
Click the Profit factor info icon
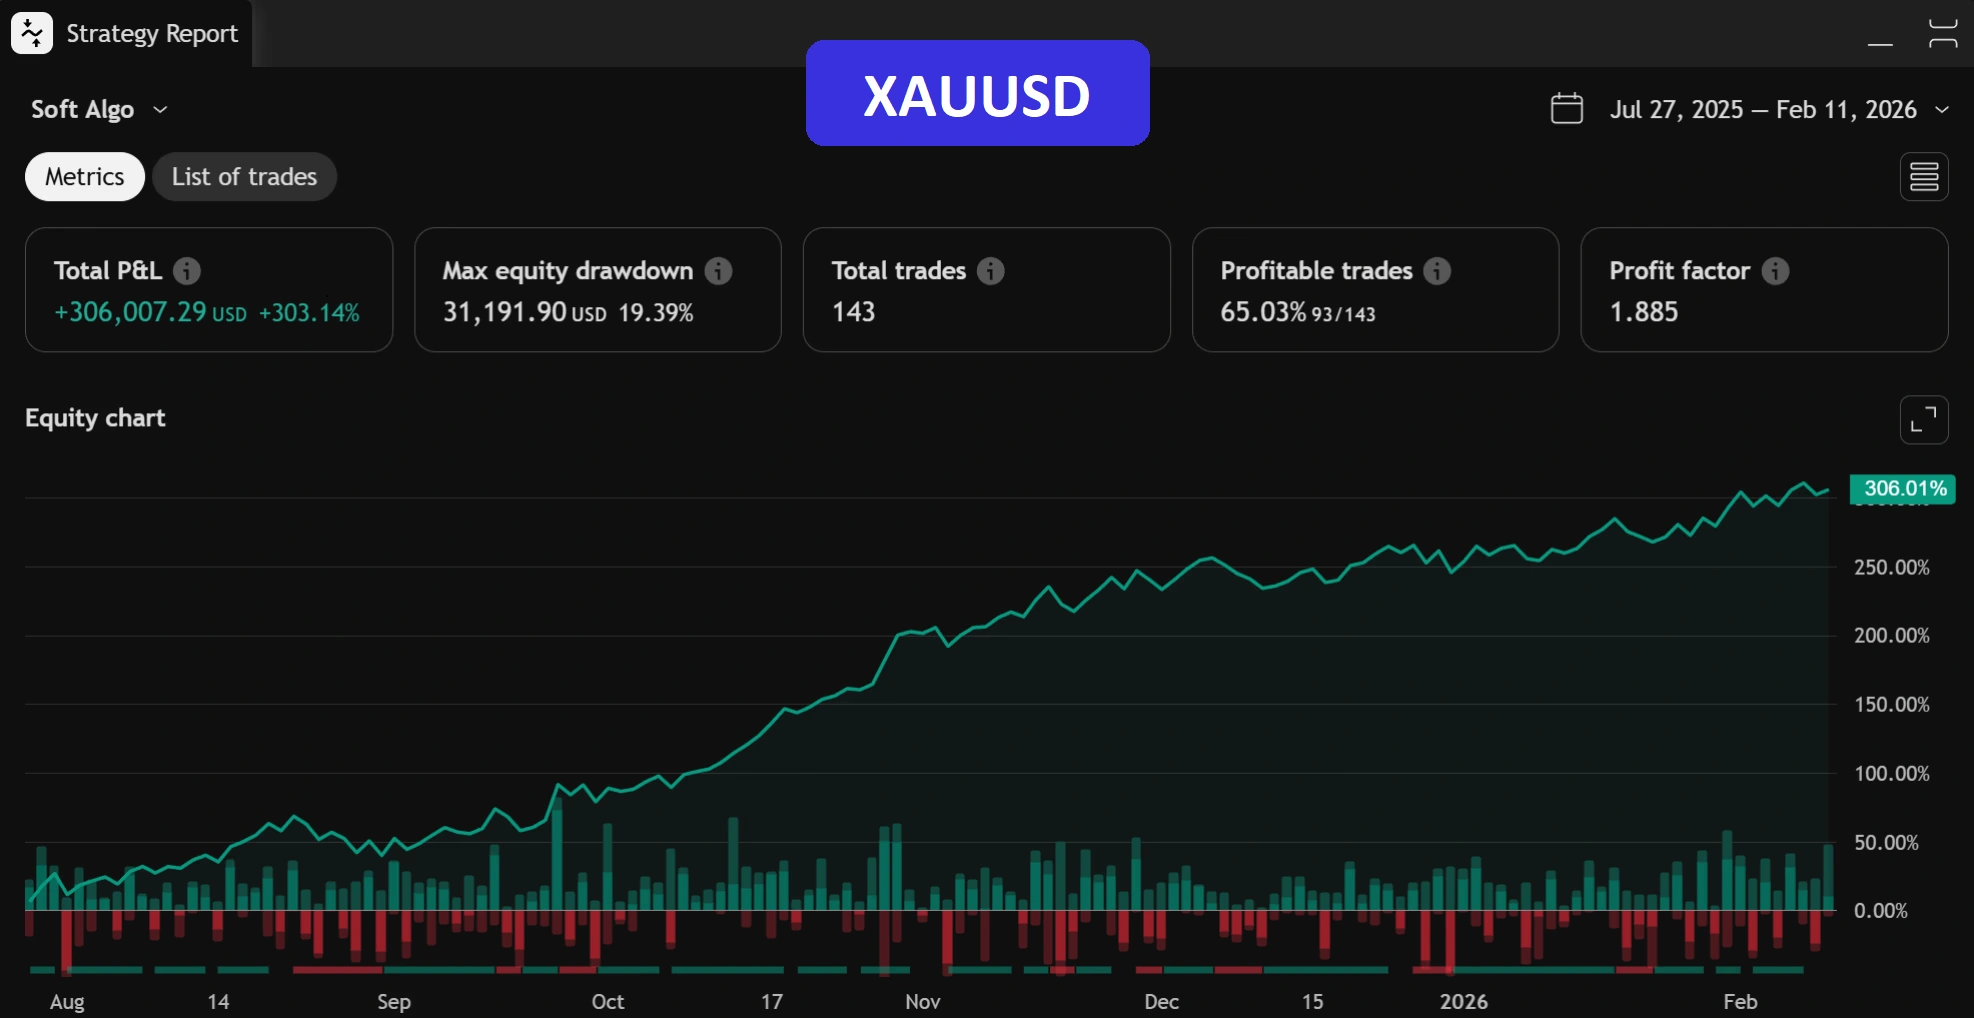[x=1775, y=271]
